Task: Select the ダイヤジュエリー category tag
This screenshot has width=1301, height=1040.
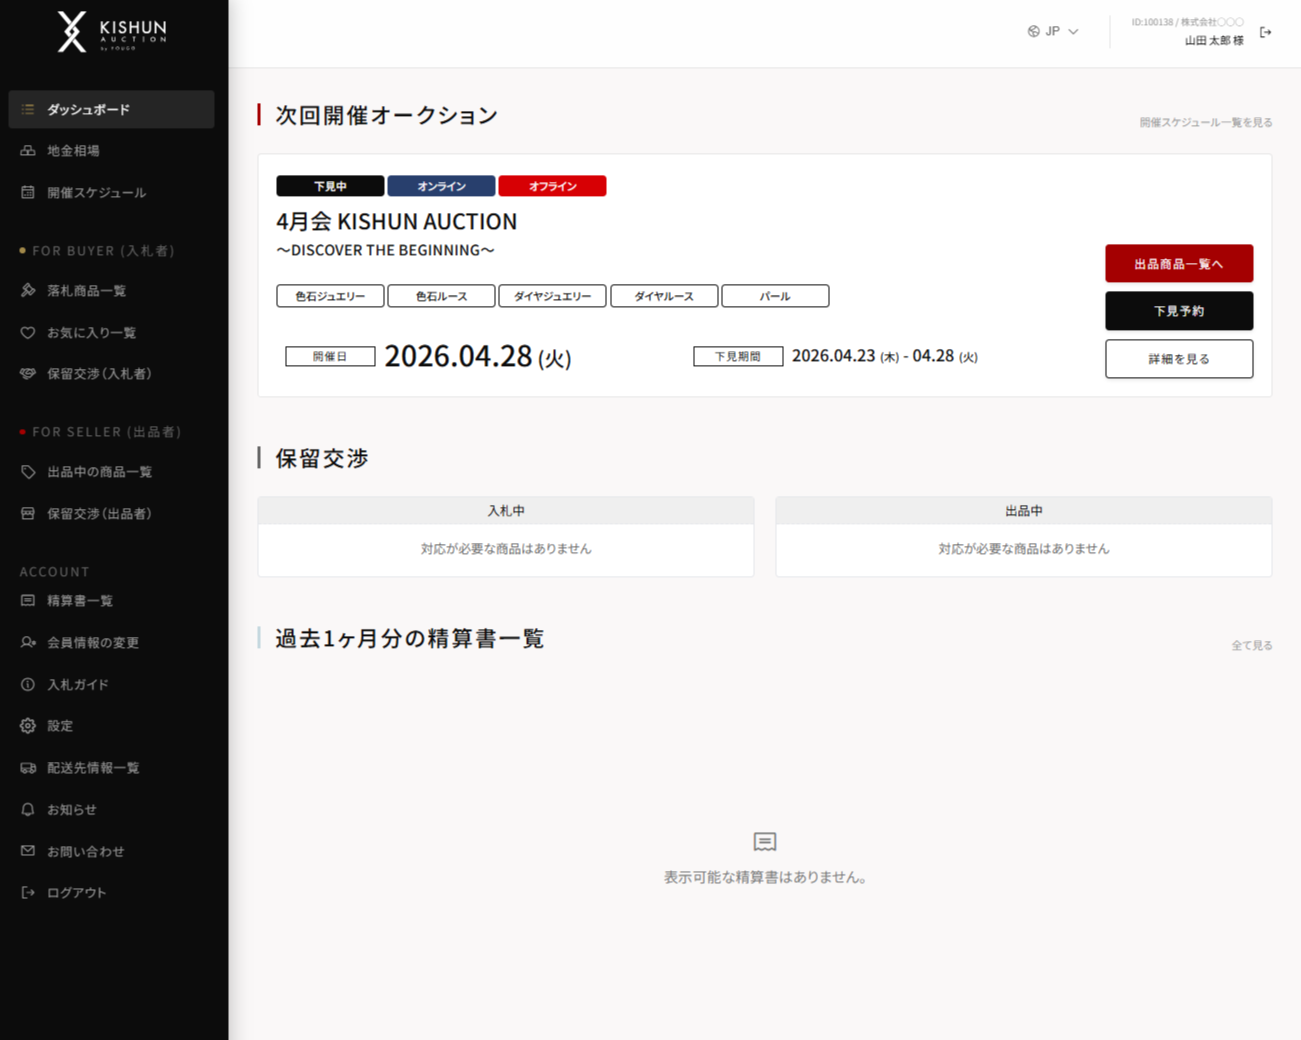Action: click(552, 296)
